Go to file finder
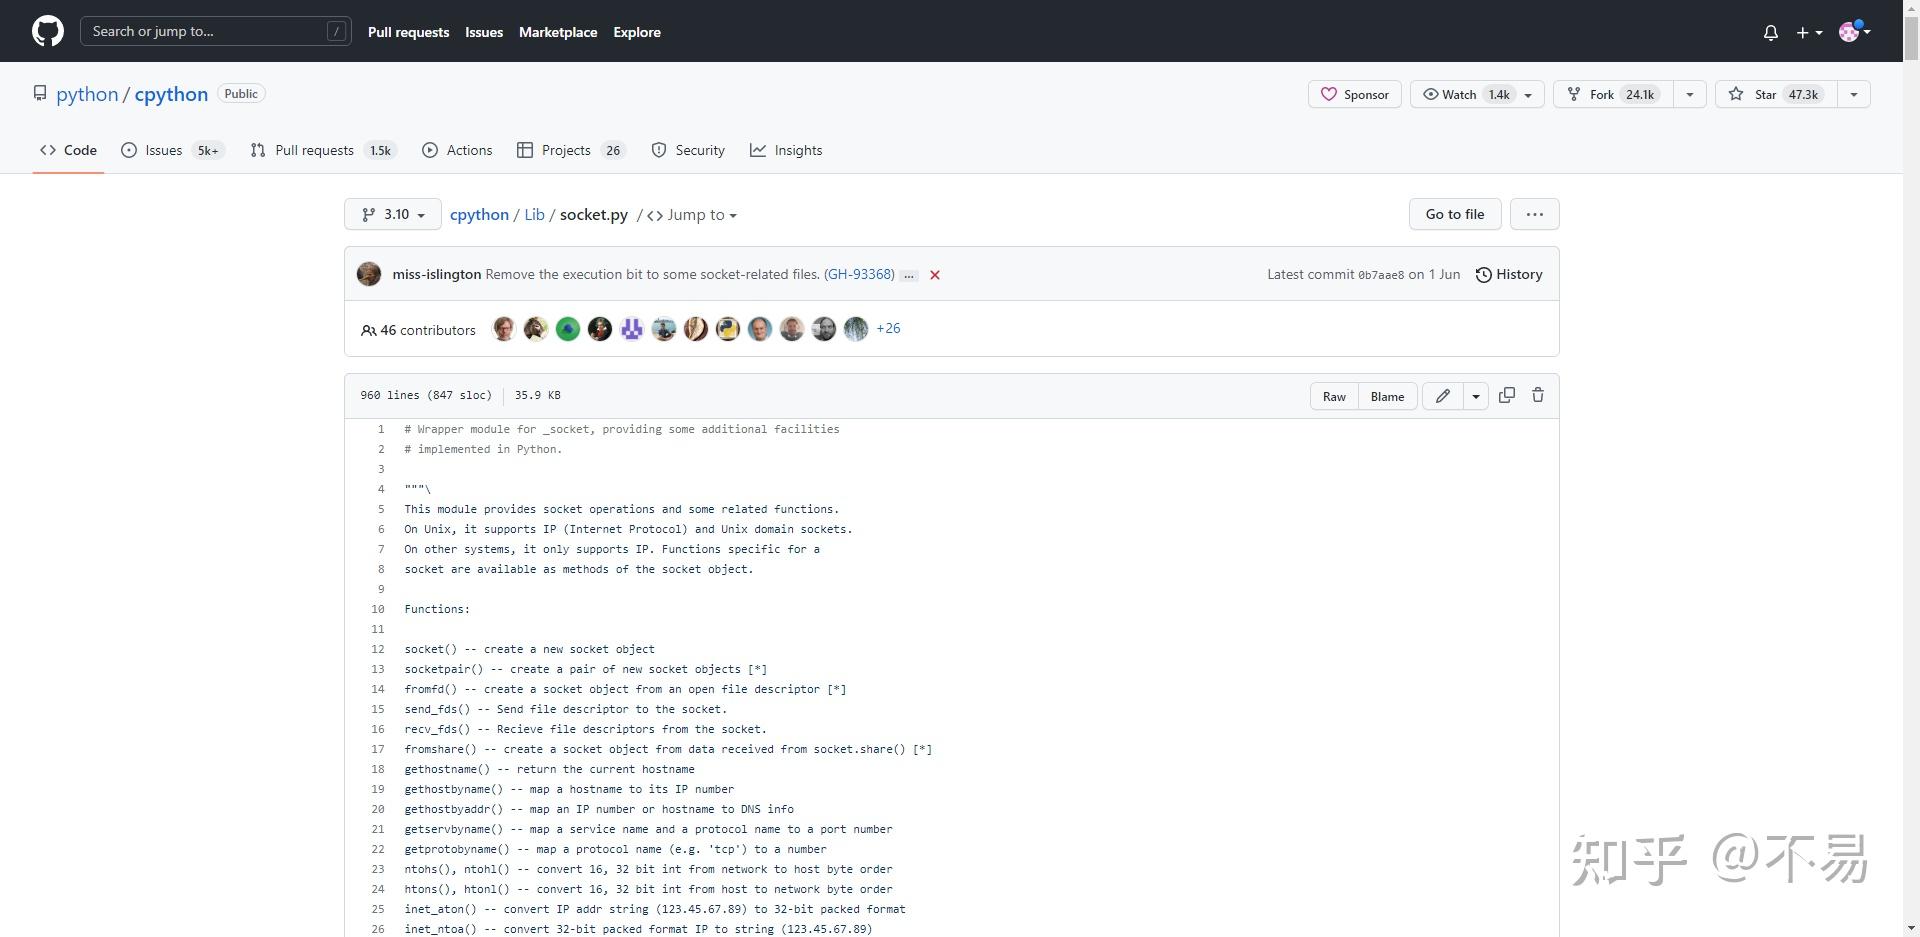Image resolution: width=1920 pixels, height=937 pixels. [x=1455, y=214]
